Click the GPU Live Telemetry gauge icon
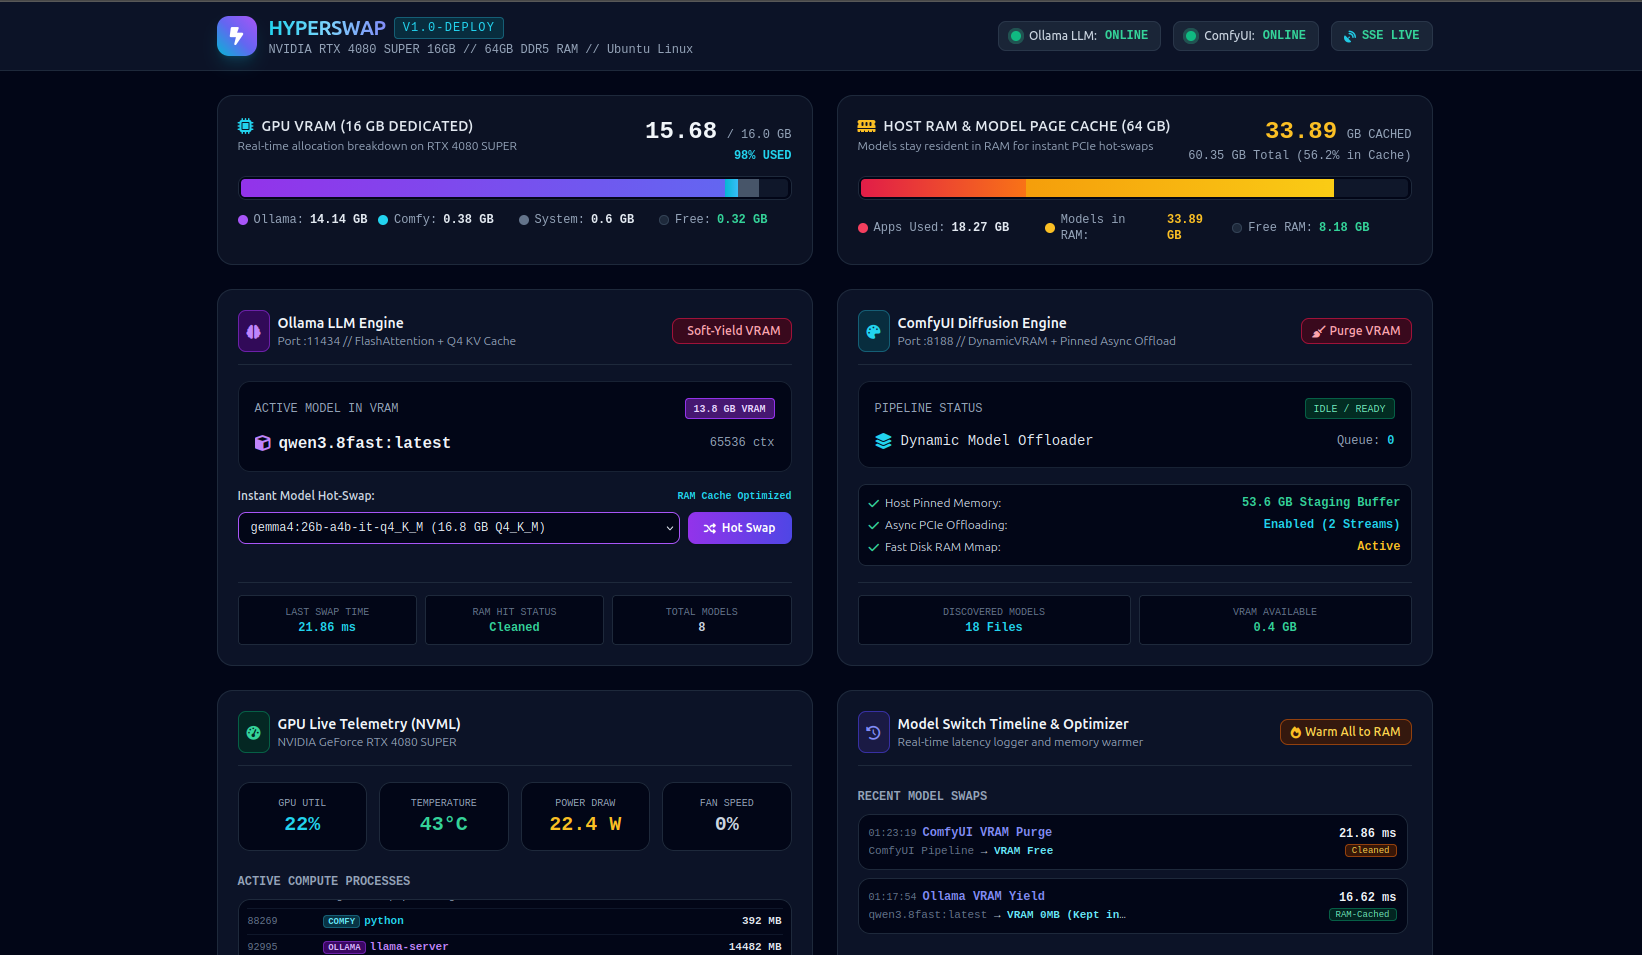 pos(254,732)
